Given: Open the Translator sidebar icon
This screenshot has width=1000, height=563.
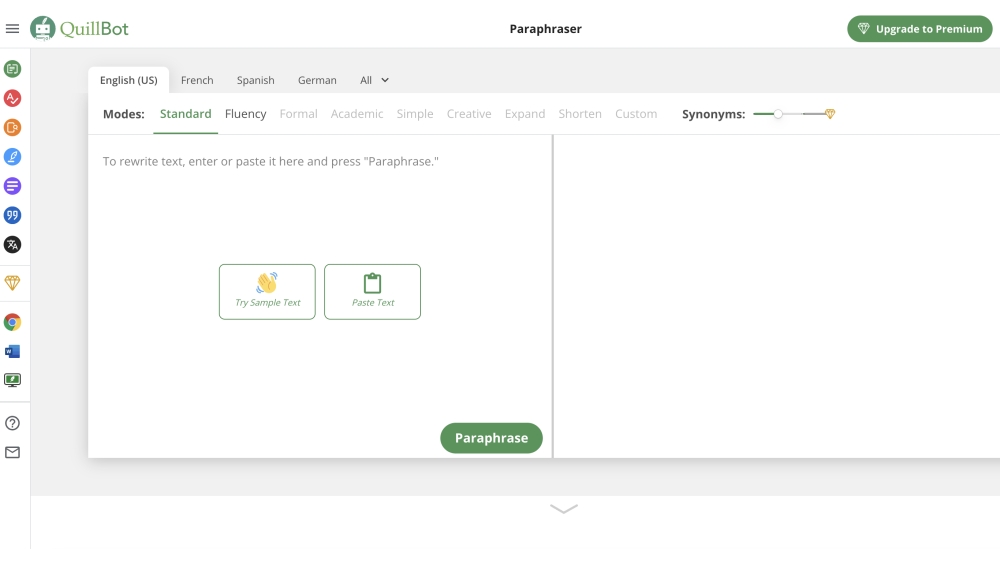Looking at the screenshot, I should [12, 245].
